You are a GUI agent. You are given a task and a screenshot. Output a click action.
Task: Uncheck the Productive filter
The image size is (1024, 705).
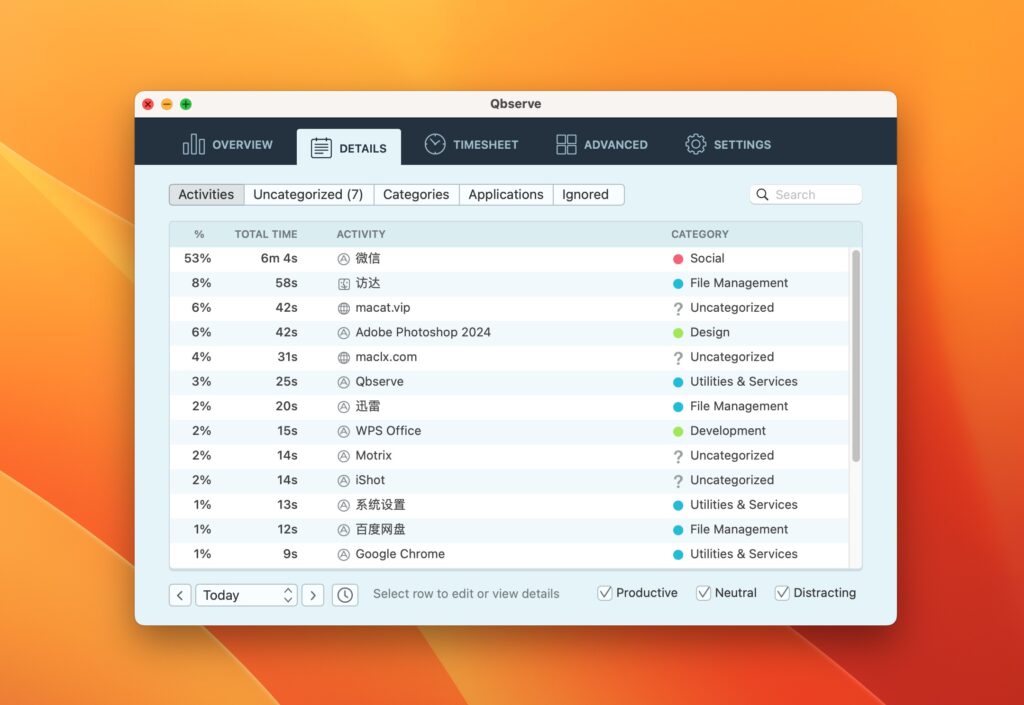pyautogui.click(x=604, y=592)
